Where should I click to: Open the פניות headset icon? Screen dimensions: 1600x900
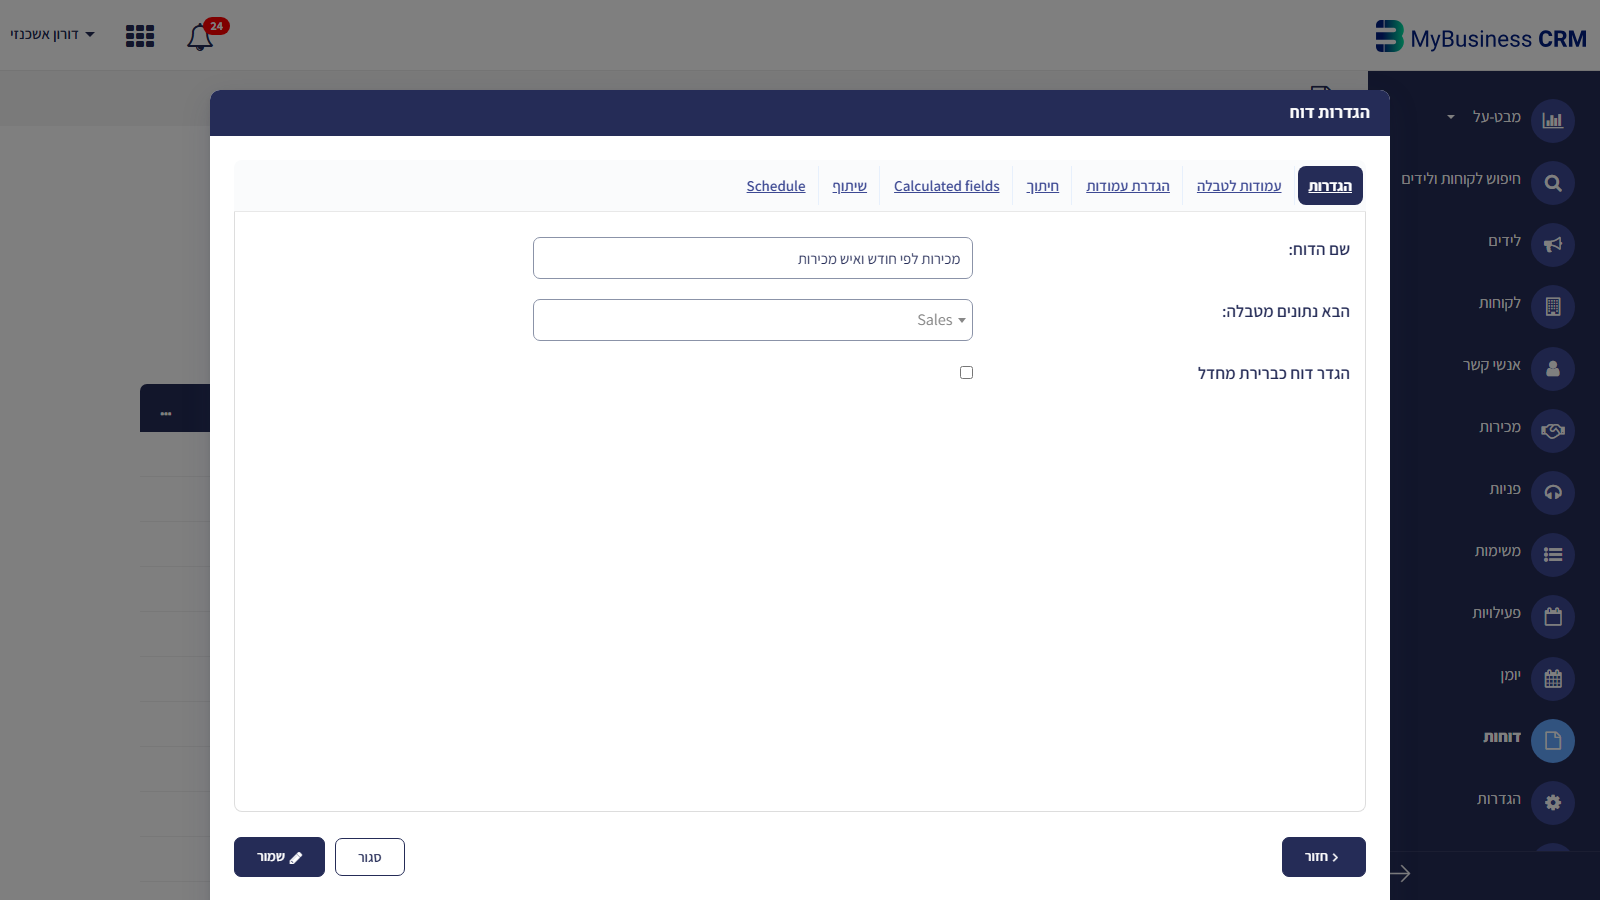(x=1552, y=493)
